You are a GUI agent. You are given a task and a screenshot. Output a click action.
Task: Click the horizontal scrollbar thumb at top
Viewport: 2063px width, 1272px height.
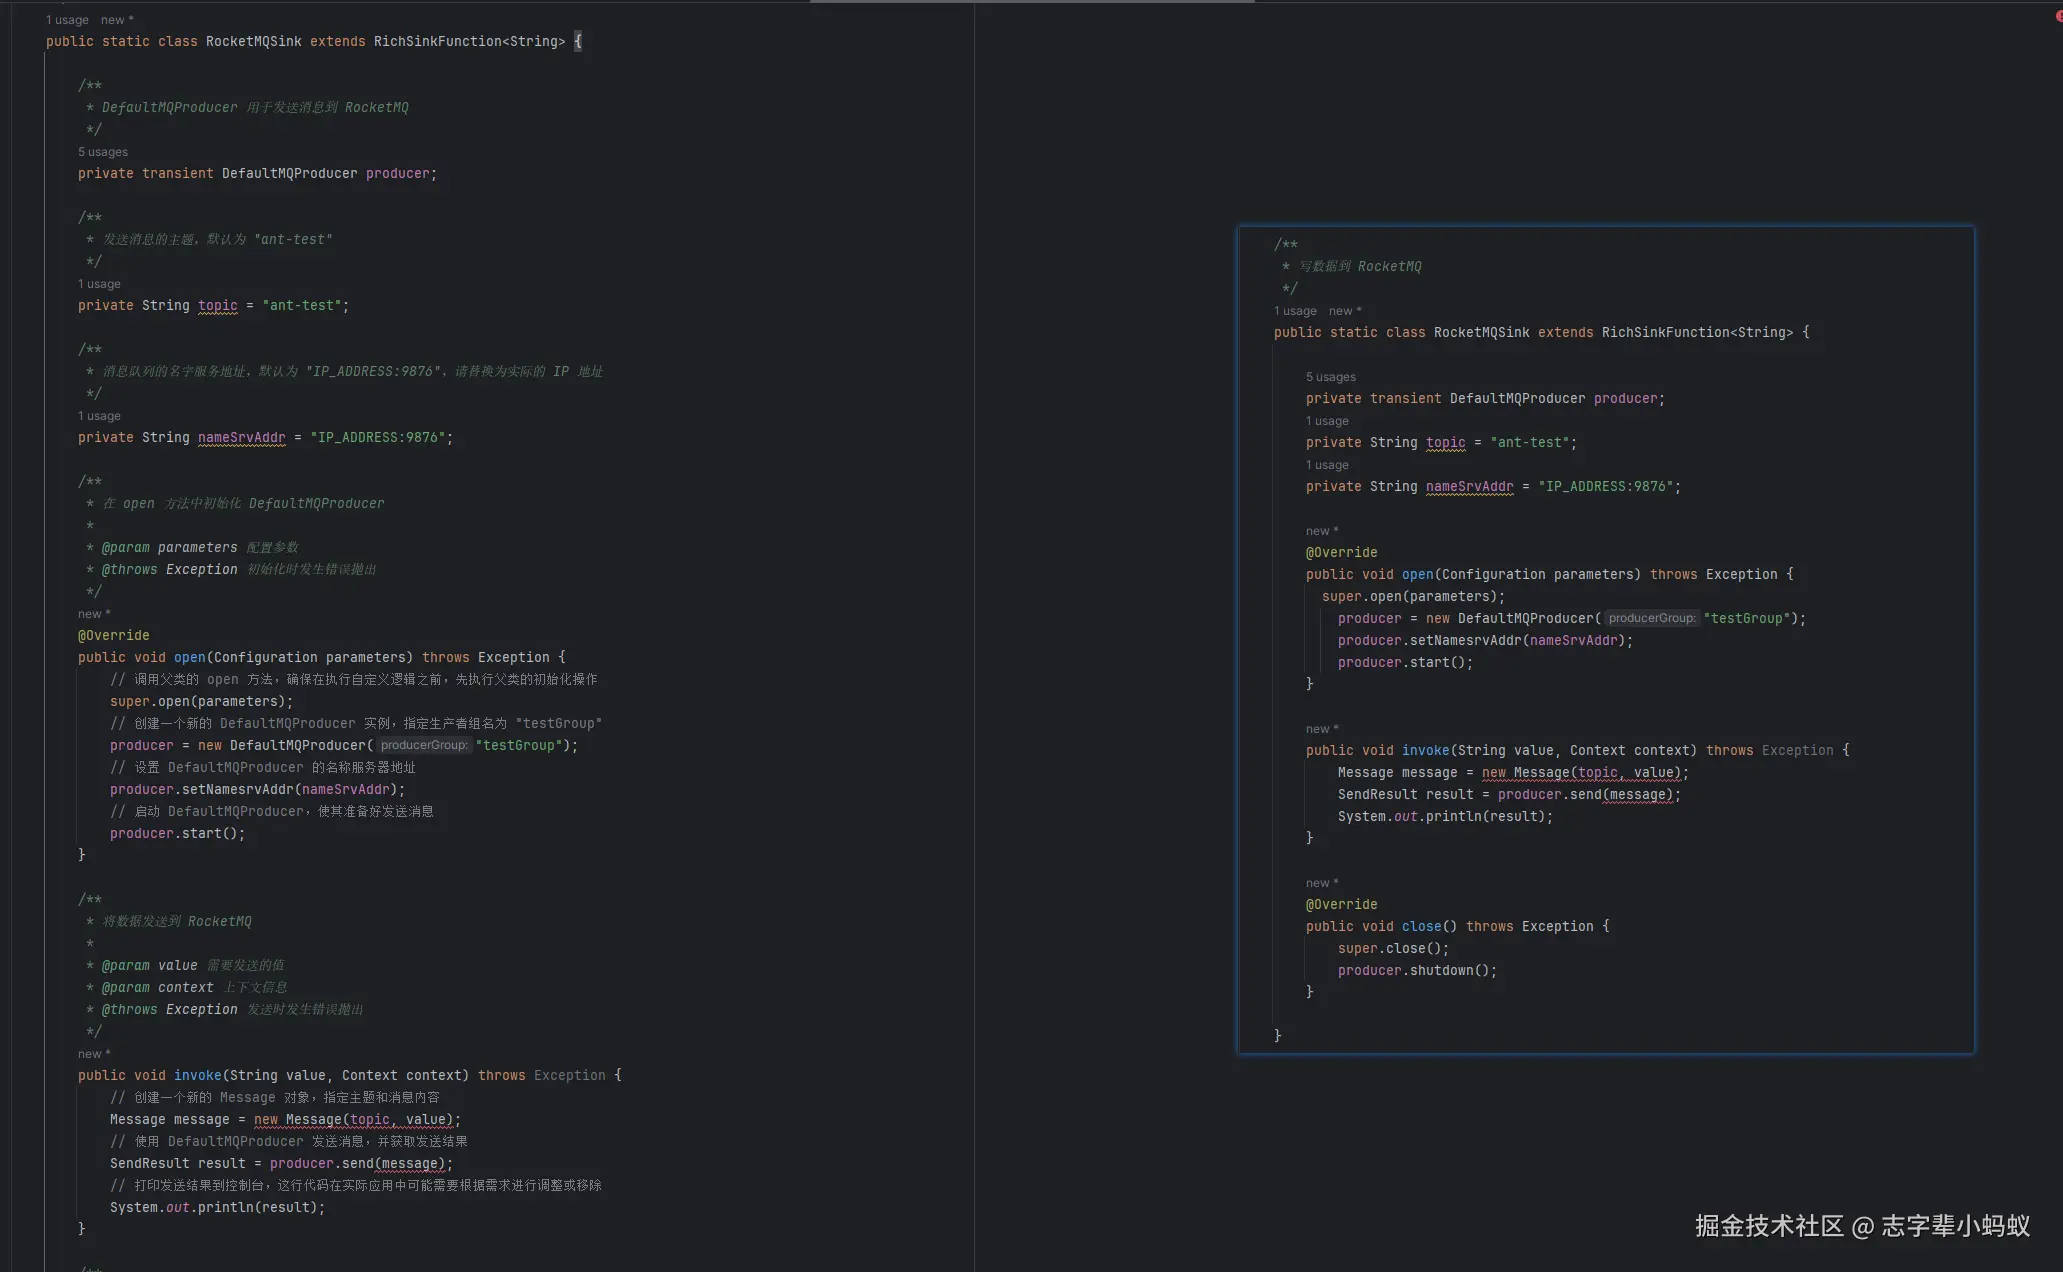tap(1031, 1)
